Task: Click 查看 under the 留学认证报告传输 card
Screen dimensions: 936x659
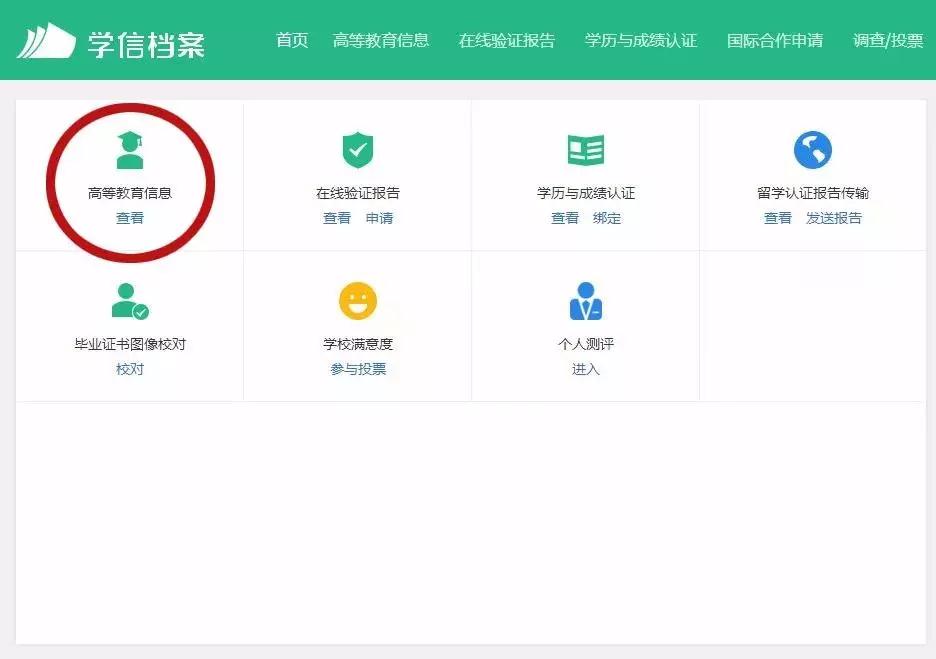Action: (778, 218)
